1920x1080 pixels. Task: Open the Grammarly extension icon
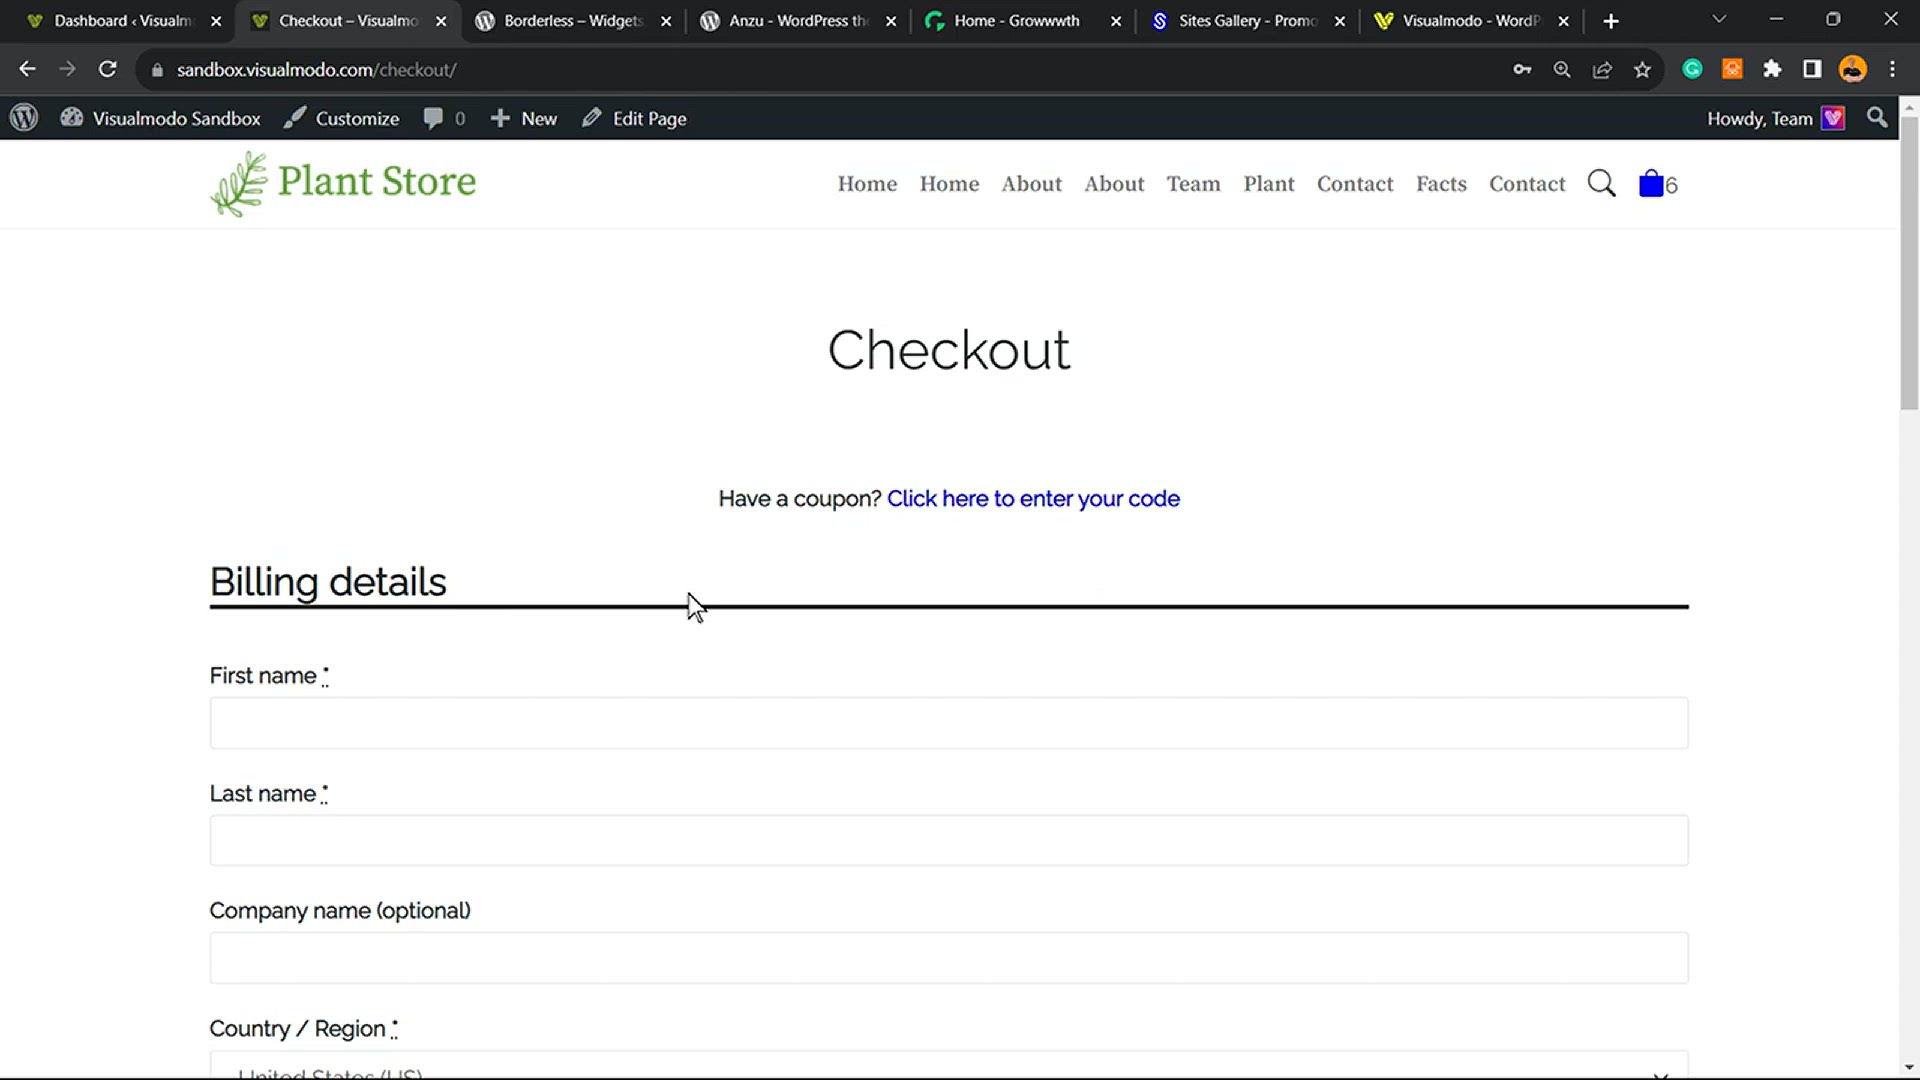click(x=1692, y=69)
